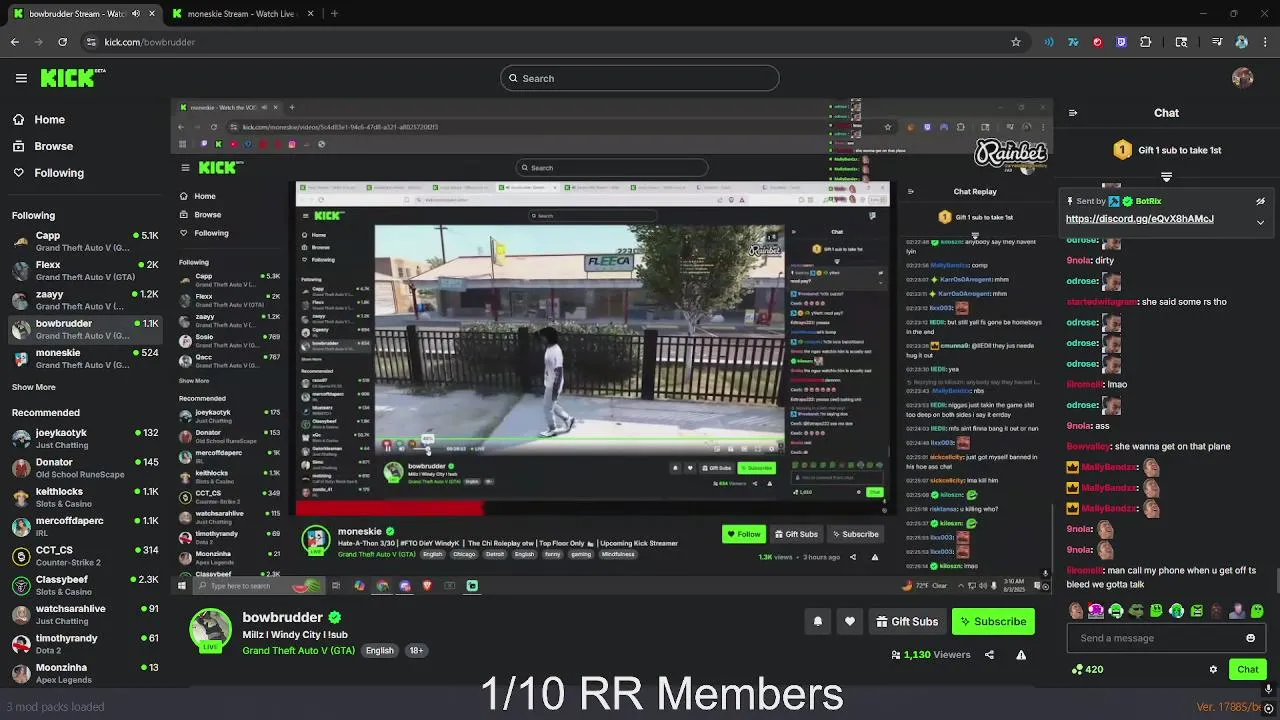Image resolution: width=1280 pixels, height=720 pixels.
Task: Click bowbrudder's channel avatar
Action: pos(210,630)
